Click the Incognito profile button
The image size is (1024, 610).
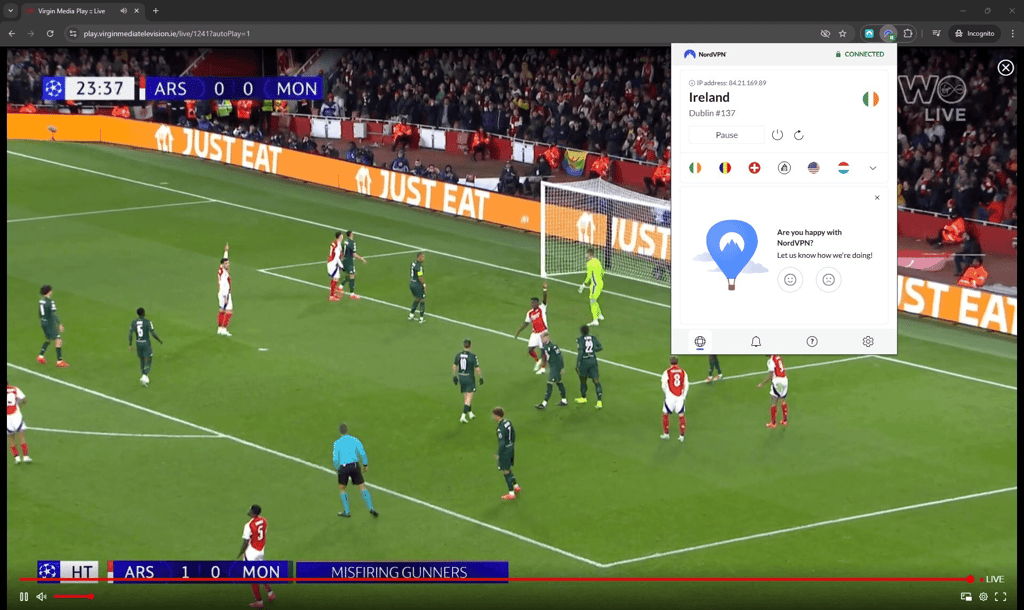click(974, 33)
